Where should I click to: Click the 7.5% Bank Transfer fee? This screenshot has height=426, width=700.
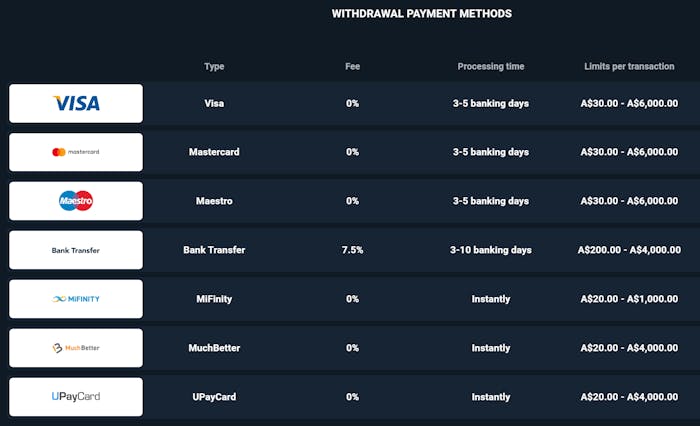[x=352, y=250]
